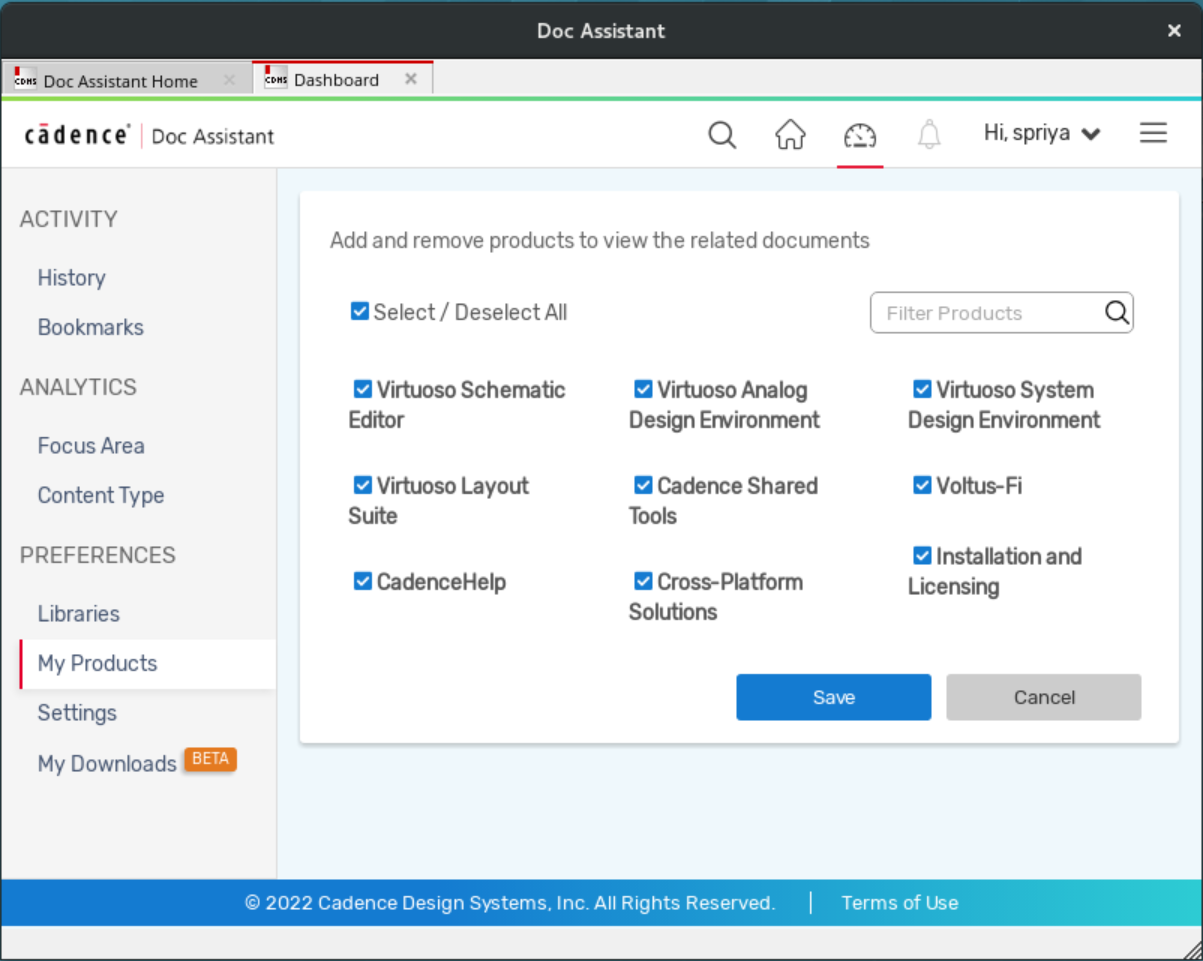Open notifications bell icon
The image size is (1203, 961).
pyautogui.click(x=929, y=134)
